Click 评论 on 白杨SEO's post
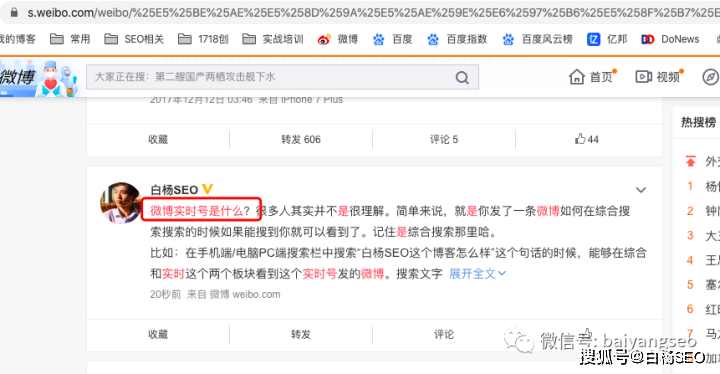This screenshot has width=720, height=374. pos(444,334)
